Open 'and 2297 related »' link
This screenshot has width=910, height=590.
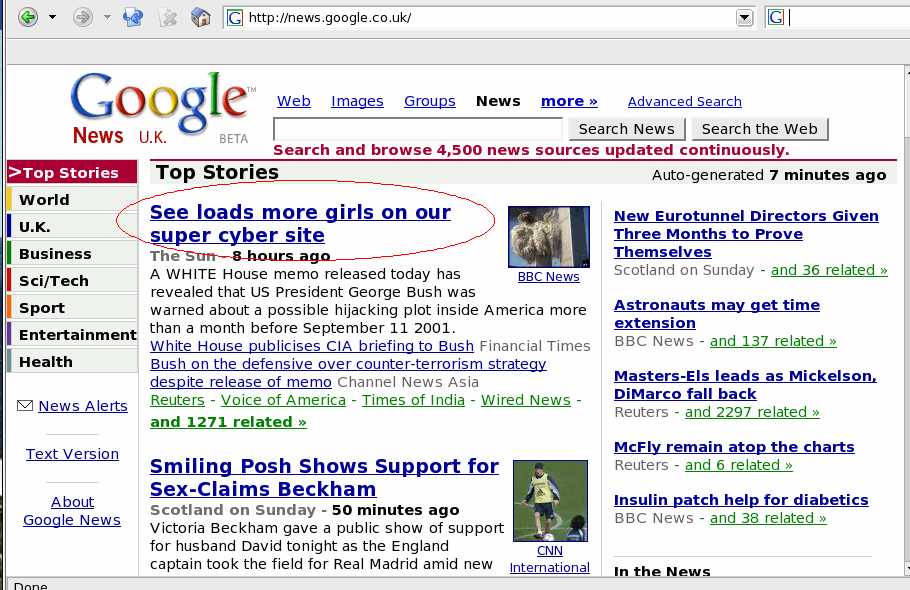pyautogui.click(x=752, y=412)
